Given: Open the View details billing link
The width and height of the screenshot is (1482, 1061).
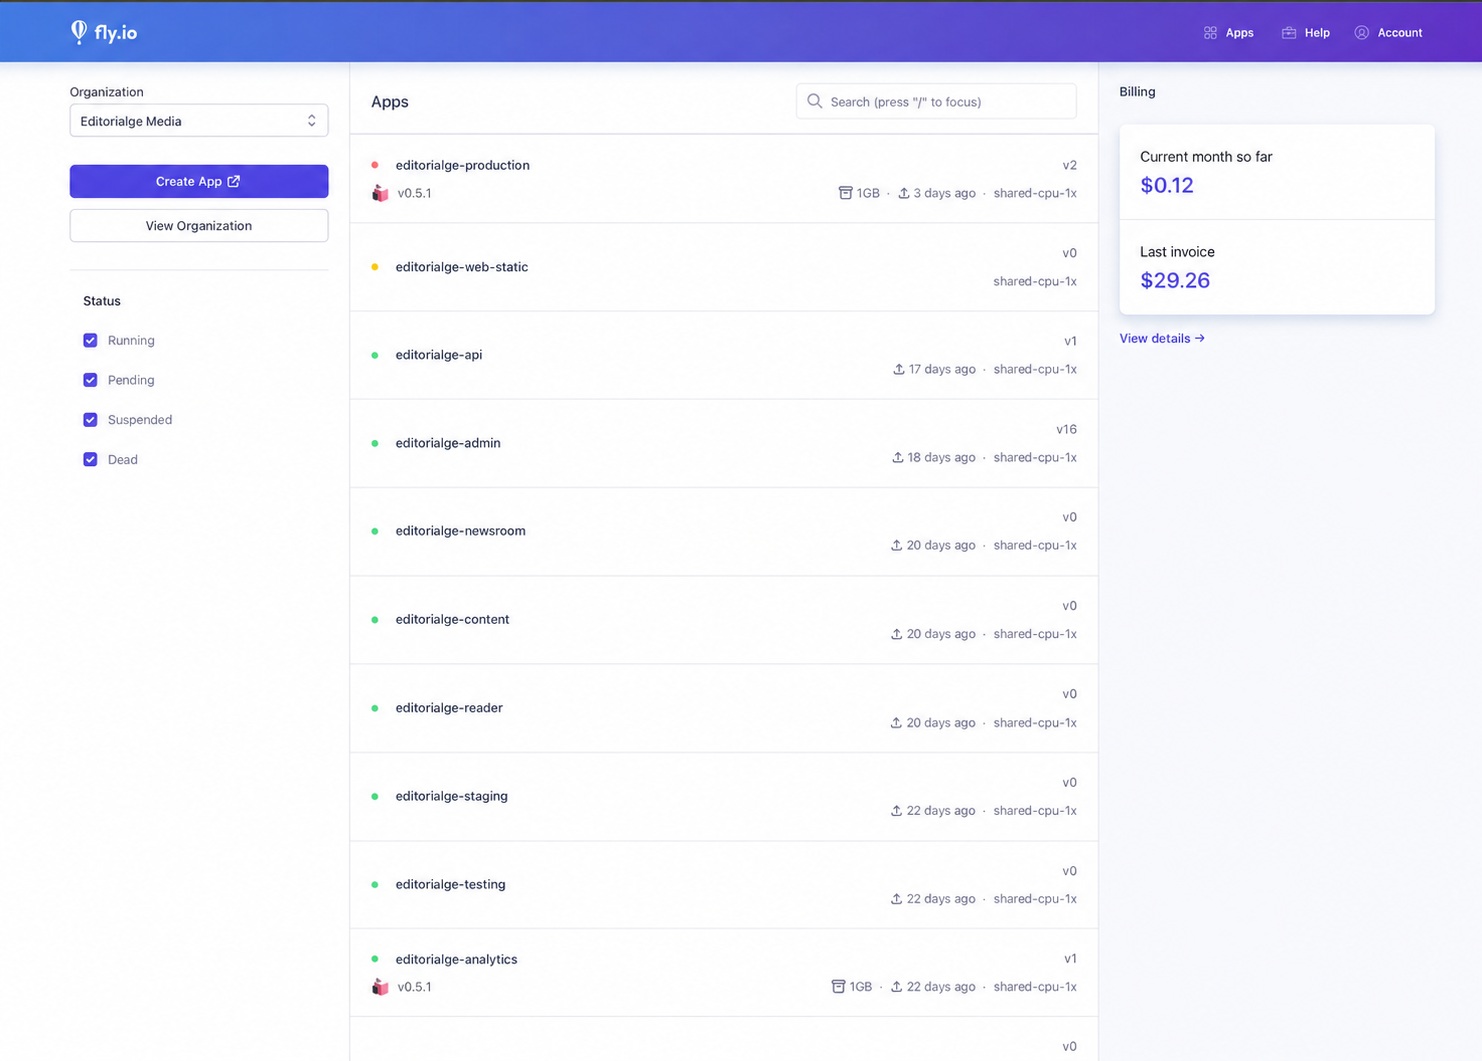Looking at the screenshot, I should [x=1162, y=338].
